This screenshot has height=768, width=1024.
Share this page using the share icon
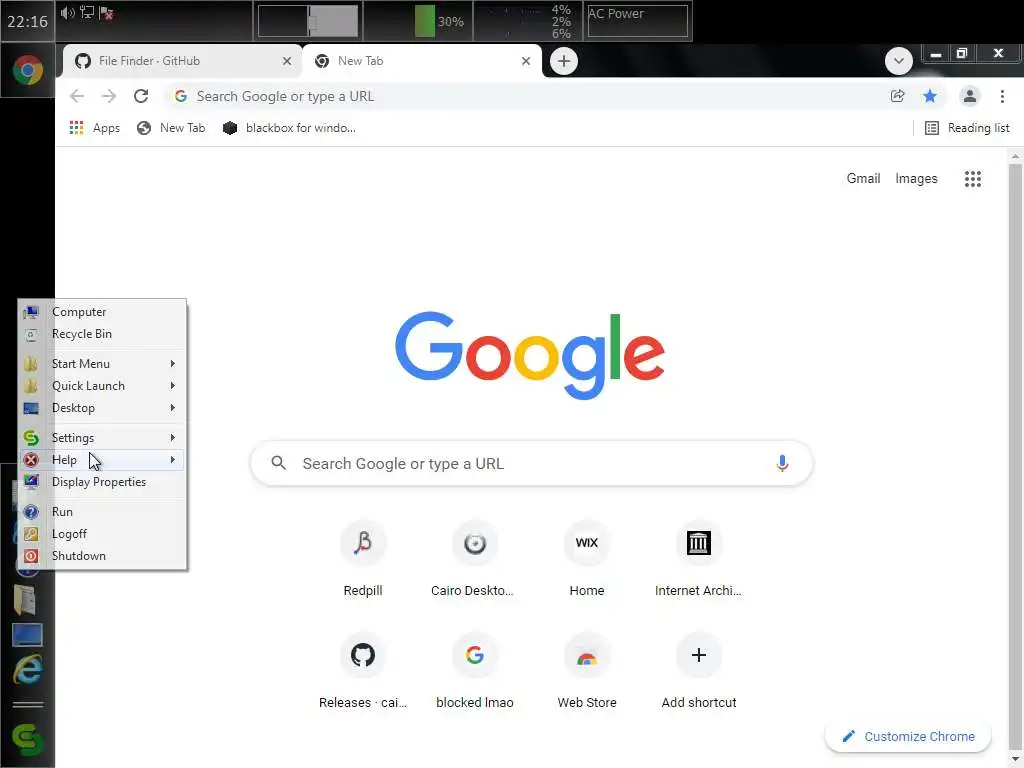click(897, 97)
